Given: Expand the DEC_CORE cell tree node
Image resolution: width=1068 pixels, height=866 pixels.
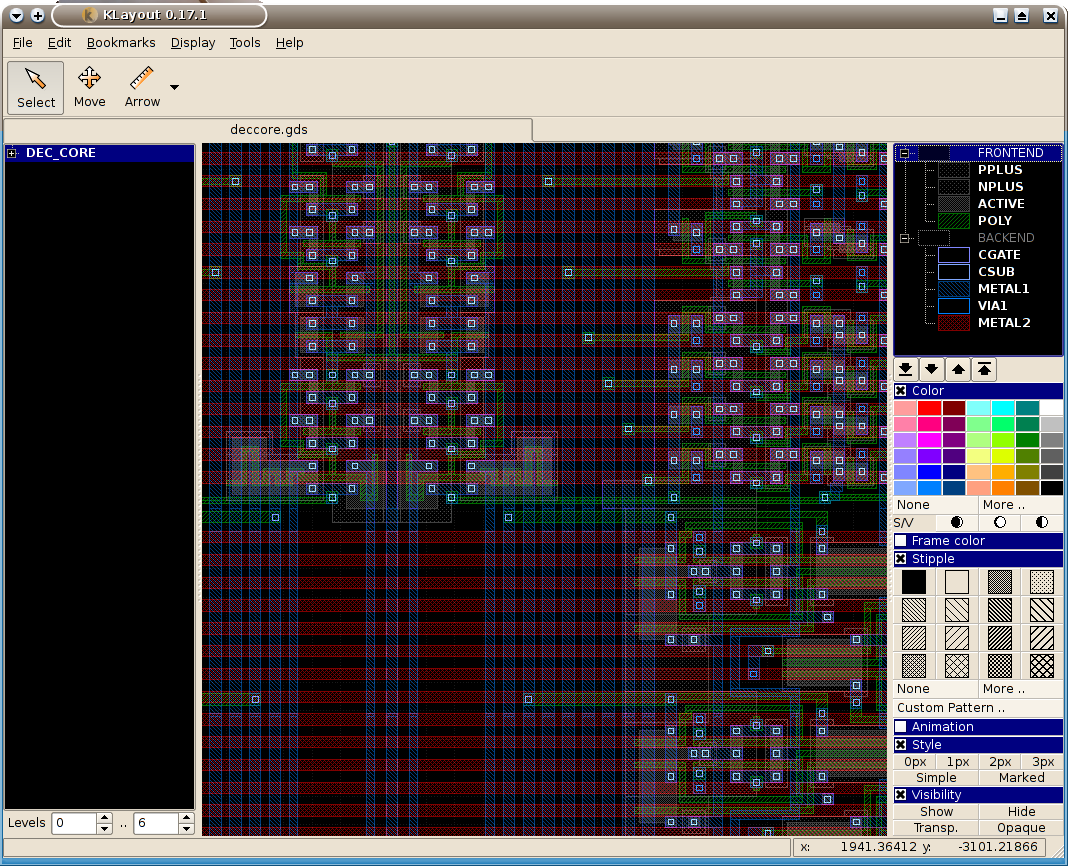Looking at the screenshot, I should (12, 153).
